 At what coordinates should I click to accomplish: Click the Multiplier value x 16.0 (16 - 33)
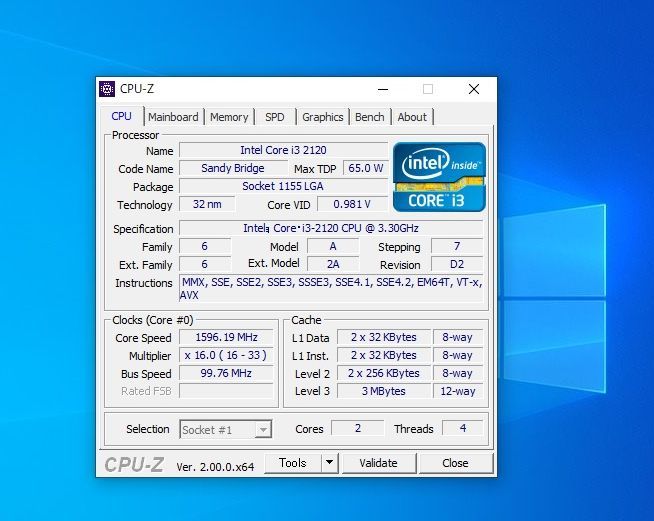pos(226,355)
